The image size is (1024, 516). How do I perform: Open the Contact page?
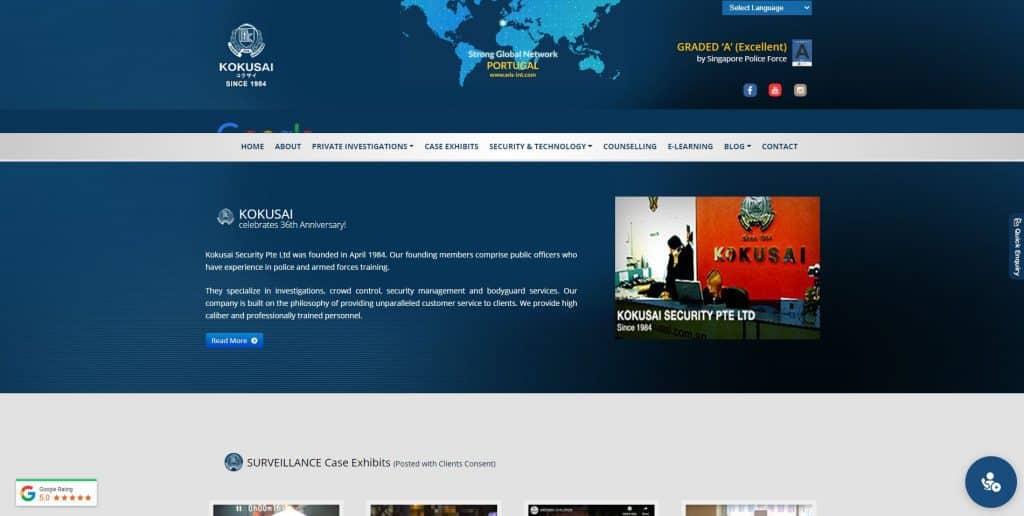point(780,146)
